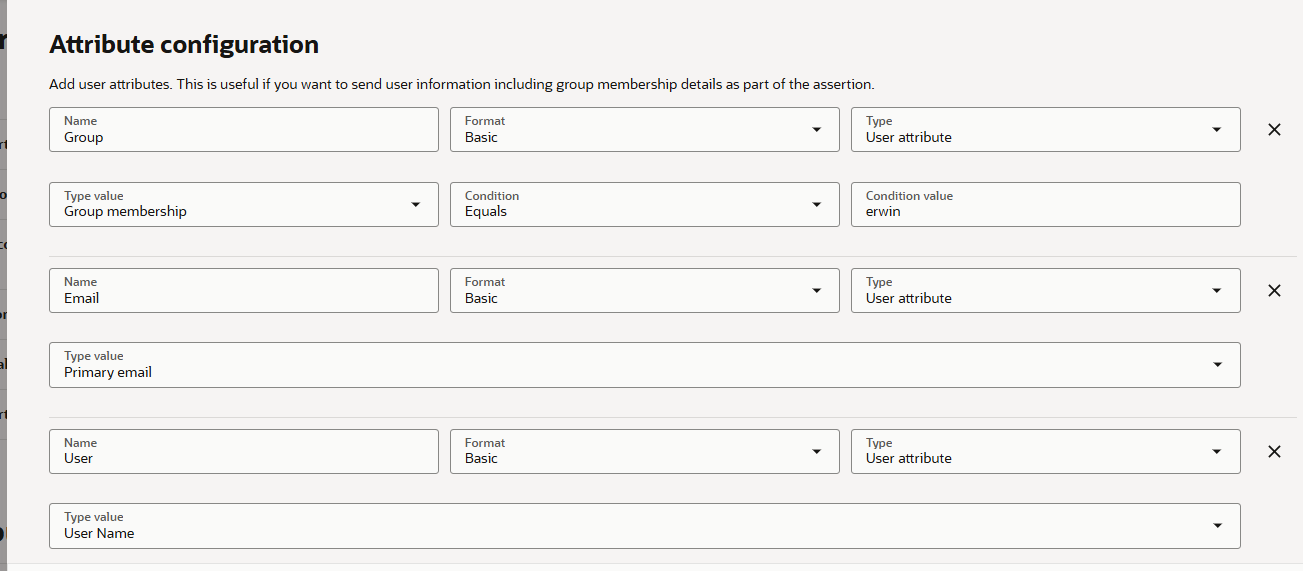Open Type dropdown for User attribute
This screenshot has width=1303, height=571.
coord(1045,452)
